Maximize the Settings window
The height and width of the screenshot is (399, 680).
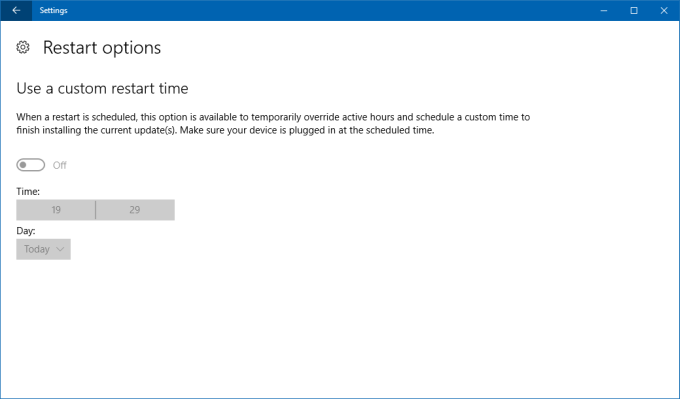pyautogui.click(x=634, y=10)
